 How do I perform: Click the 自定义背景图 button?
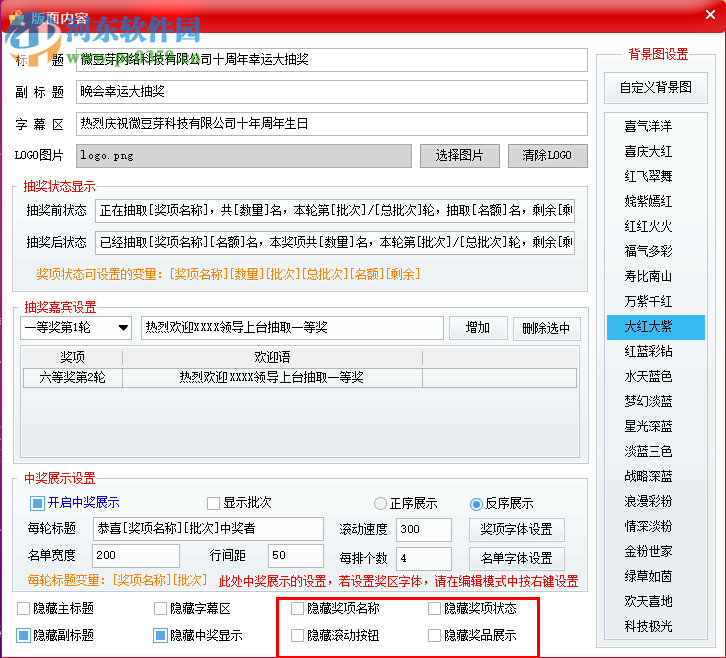(x=656, y=88)
